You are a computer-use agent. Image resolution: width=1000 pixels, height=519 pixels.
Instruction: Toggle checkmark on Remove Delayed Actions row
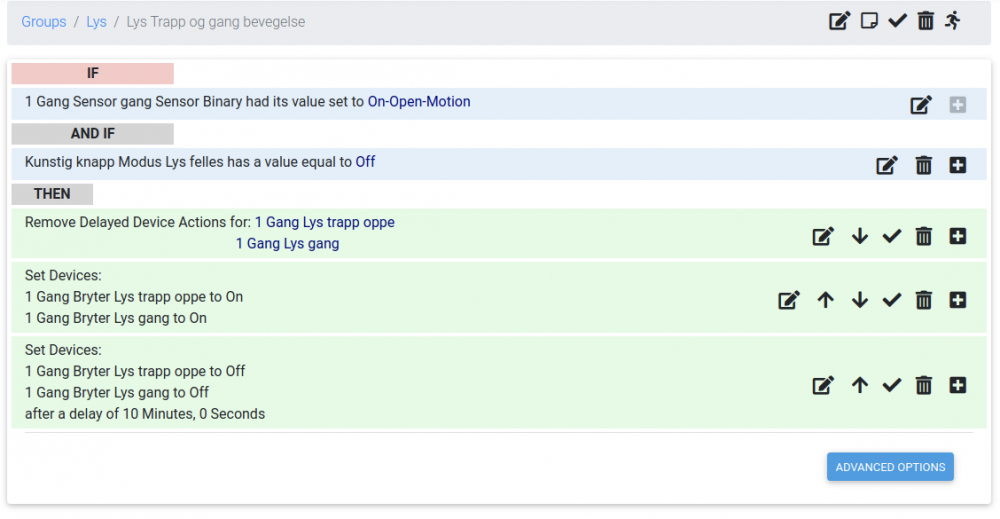892,237
